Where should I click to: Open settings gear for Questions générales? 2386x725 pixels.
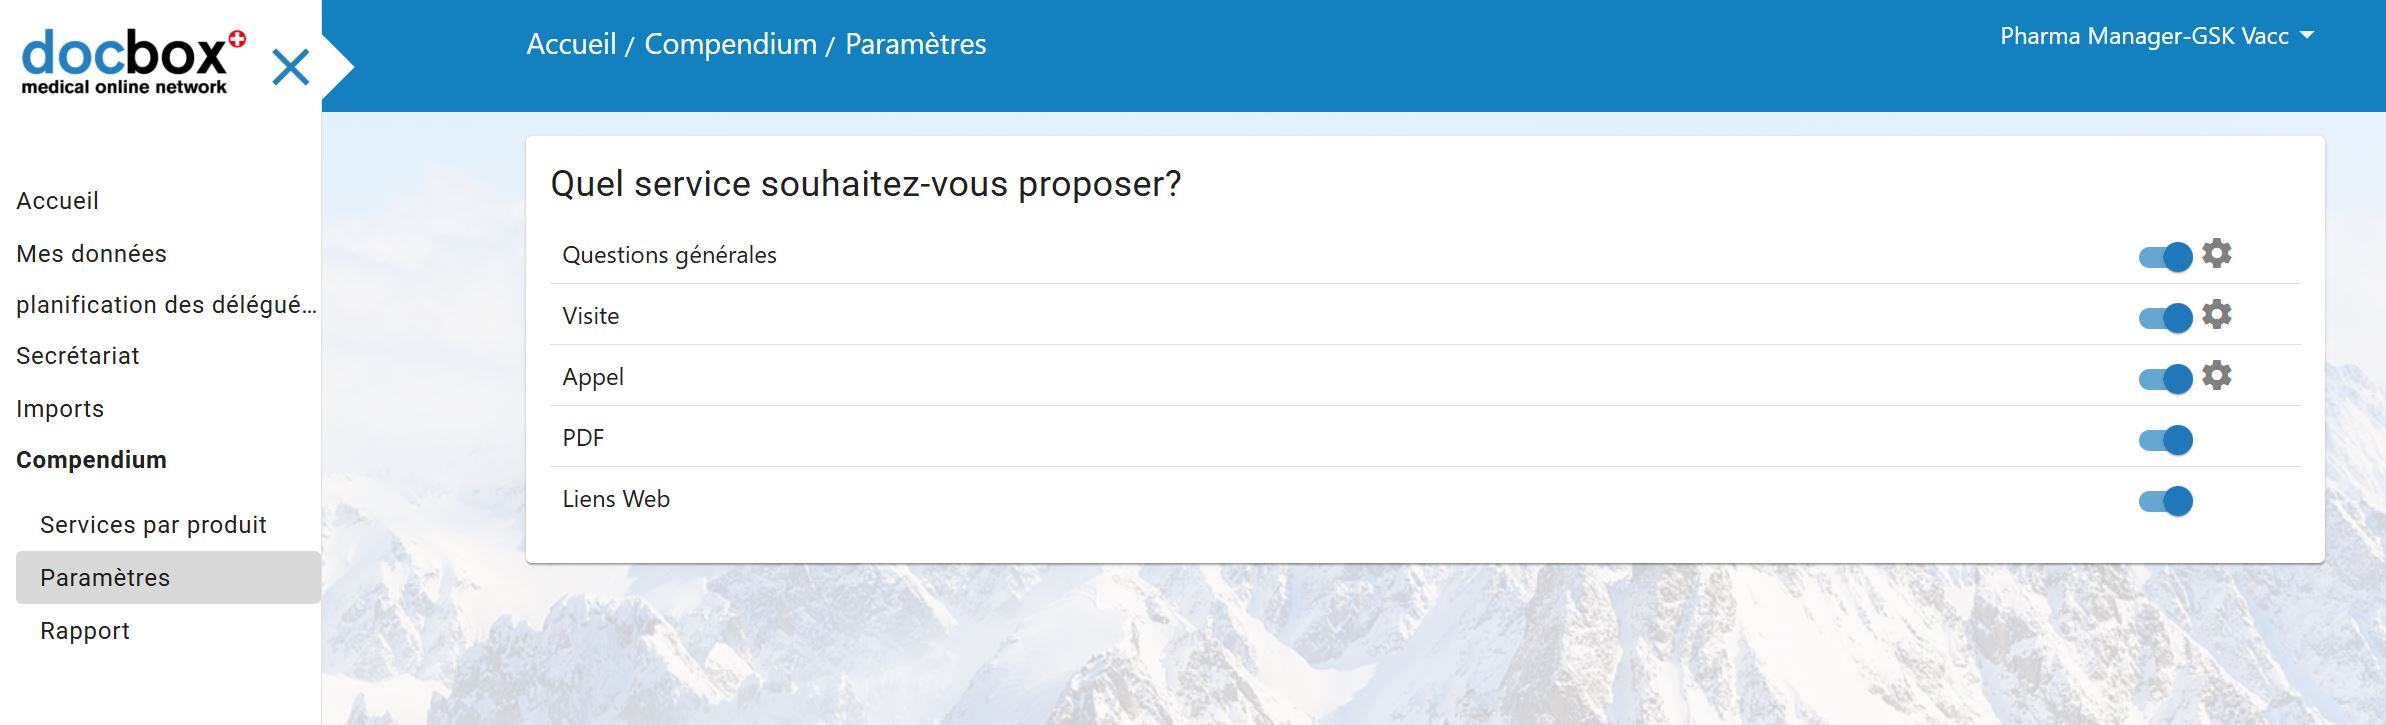click(x=2216, y=253)
